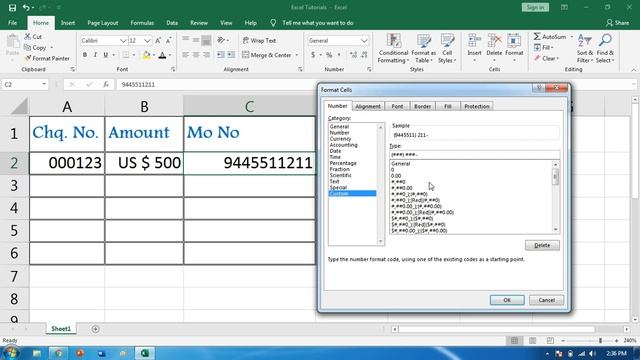Toggle Wrap Text

pyautogui.click(x=260, y=40)
